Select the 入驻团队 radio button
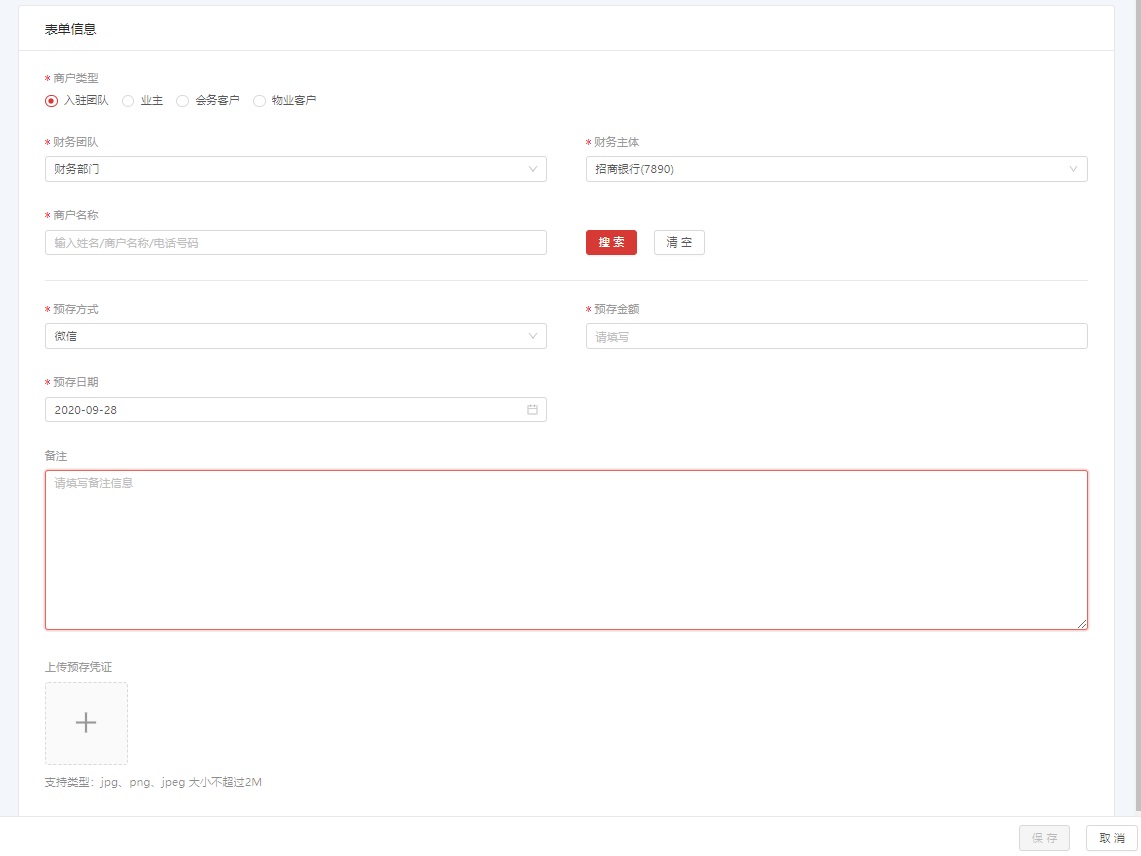 coord(52,101)
